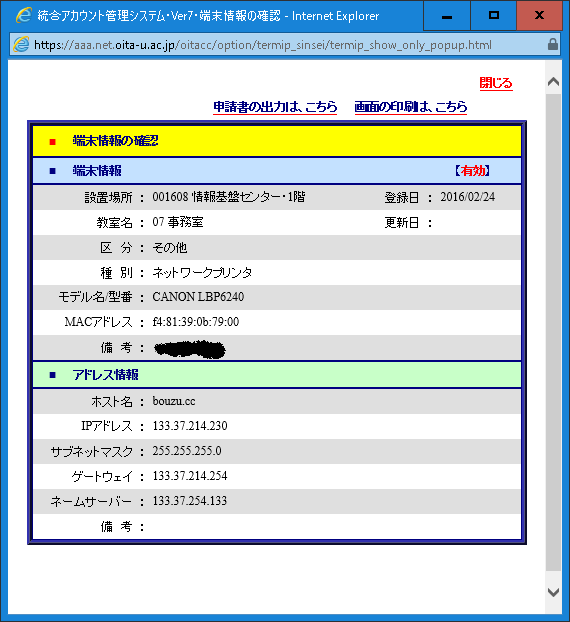The width and height of the screenshot is (570, 622).
Task: Click the scroll down arrow
Action: point(553,592)
